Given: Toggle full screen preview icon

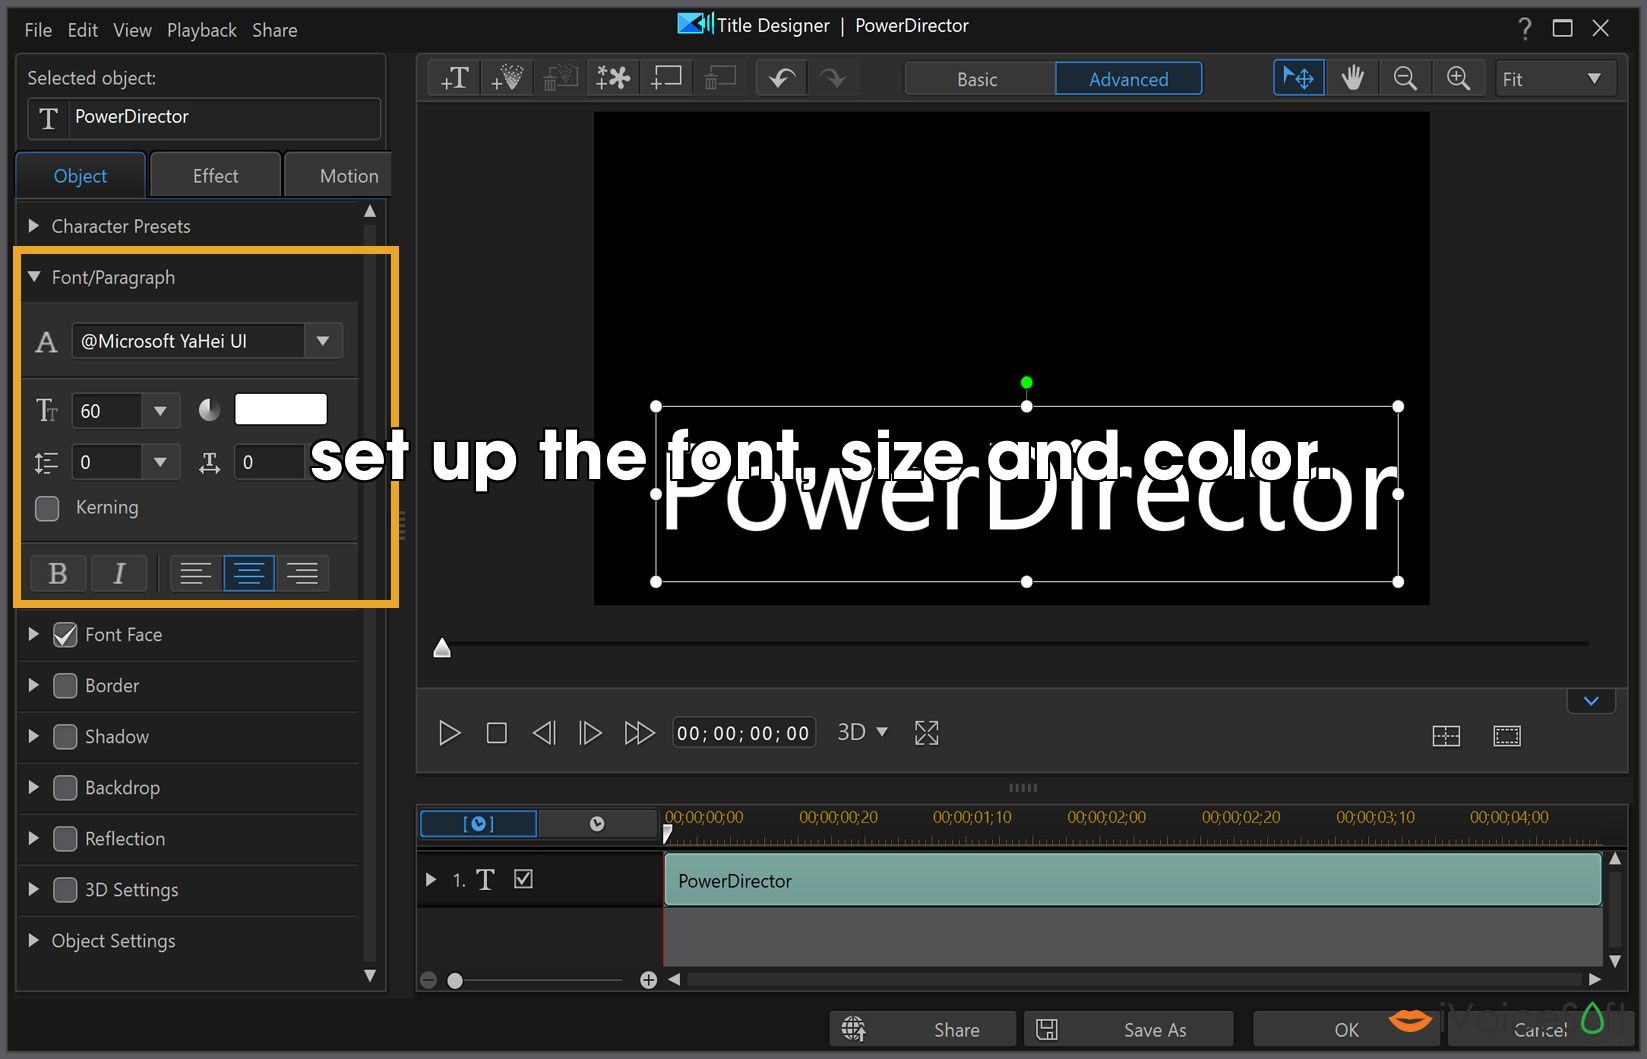Looking at the screenshot, I should [927, 733].
